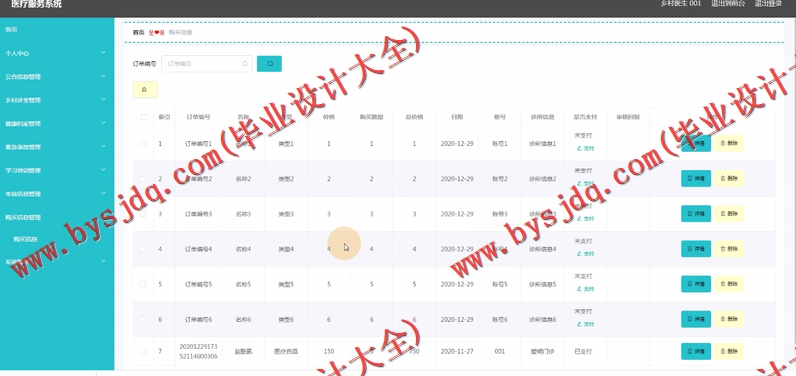
Task: Click 支付 link for 诊所信息1 row
Action: pyautogui.click(x=585, y=149)
